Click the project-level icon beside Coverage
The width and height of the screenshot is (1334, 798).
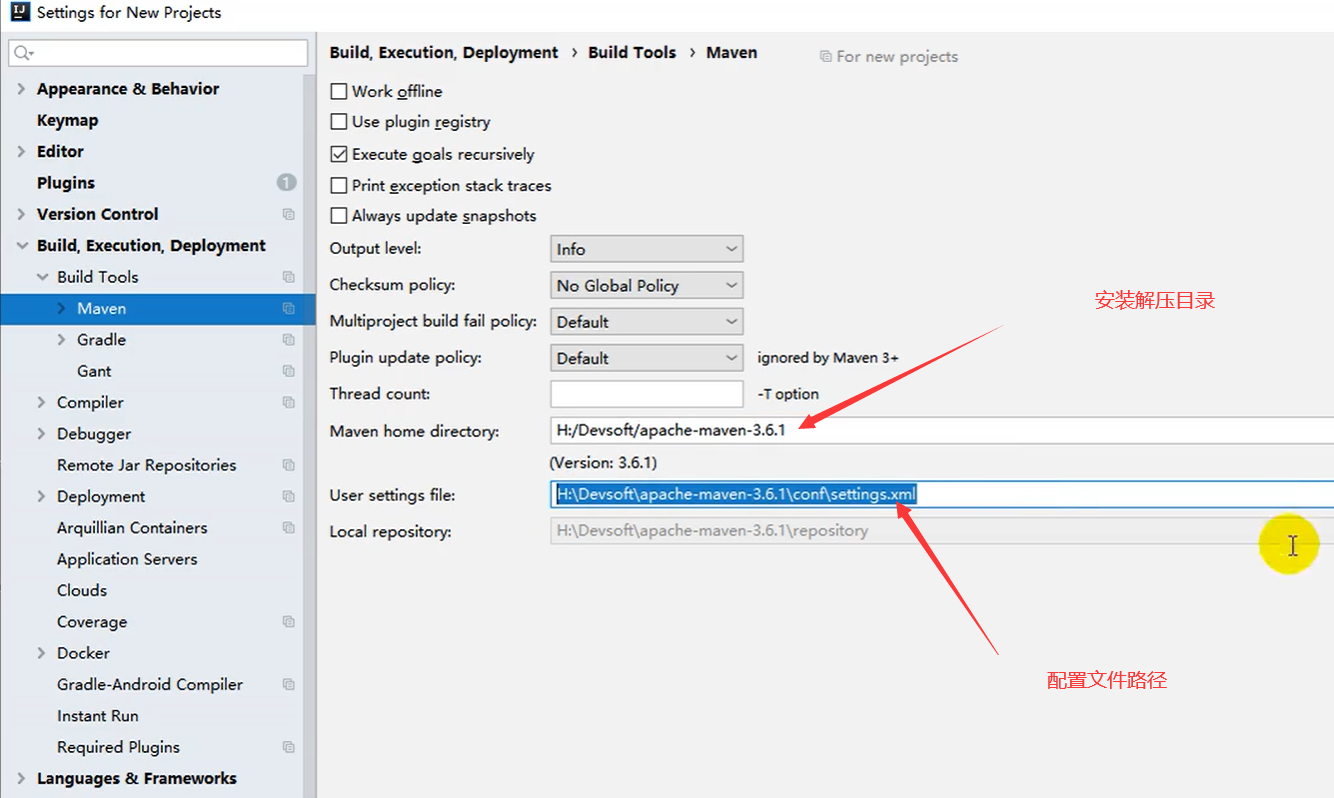tap(289, 621)
